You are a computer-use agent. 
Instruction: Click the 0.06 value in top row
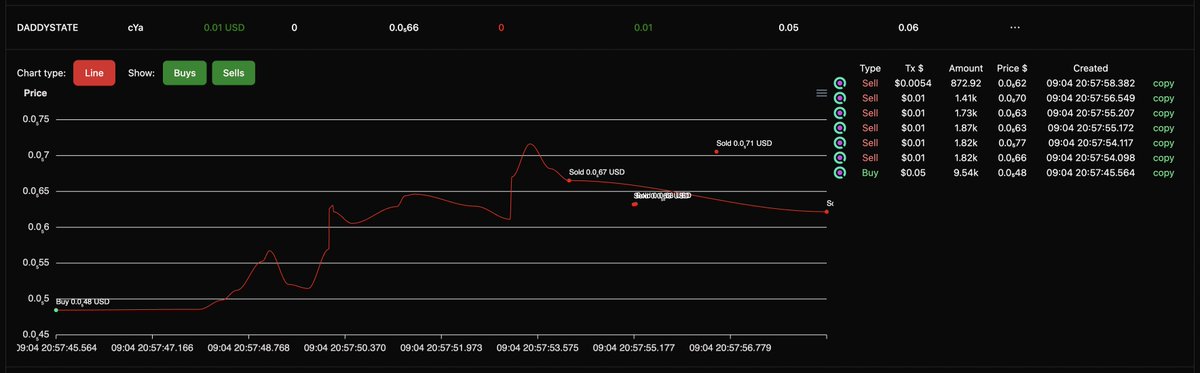(908, 27)
